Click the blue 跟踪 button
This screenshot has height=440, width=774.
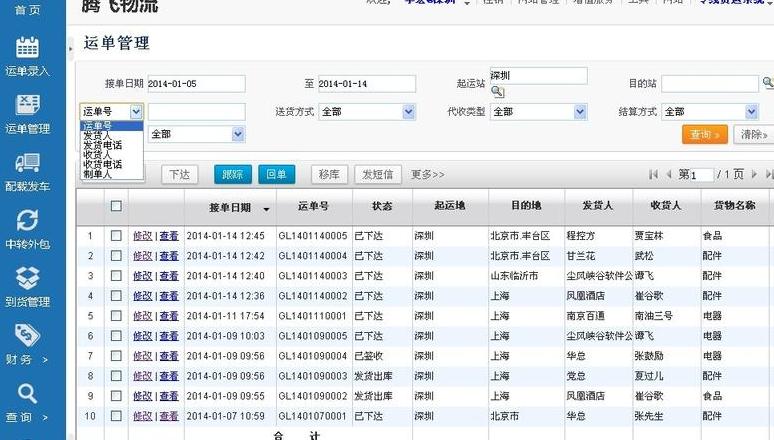(x=232, y=174)
